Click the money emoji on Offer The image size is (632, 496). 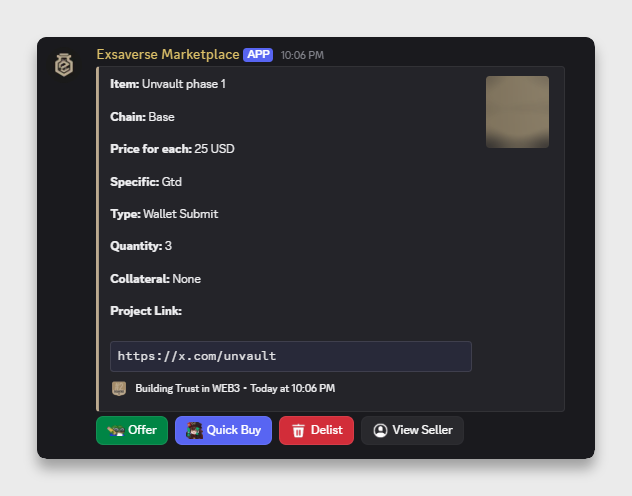click(x=115, y=431)
